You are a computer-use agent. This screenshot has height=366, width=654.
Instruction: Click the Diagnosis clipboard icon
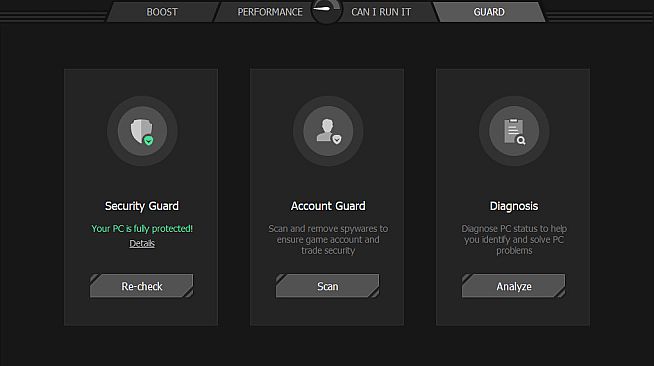click(x=514, y=131)
